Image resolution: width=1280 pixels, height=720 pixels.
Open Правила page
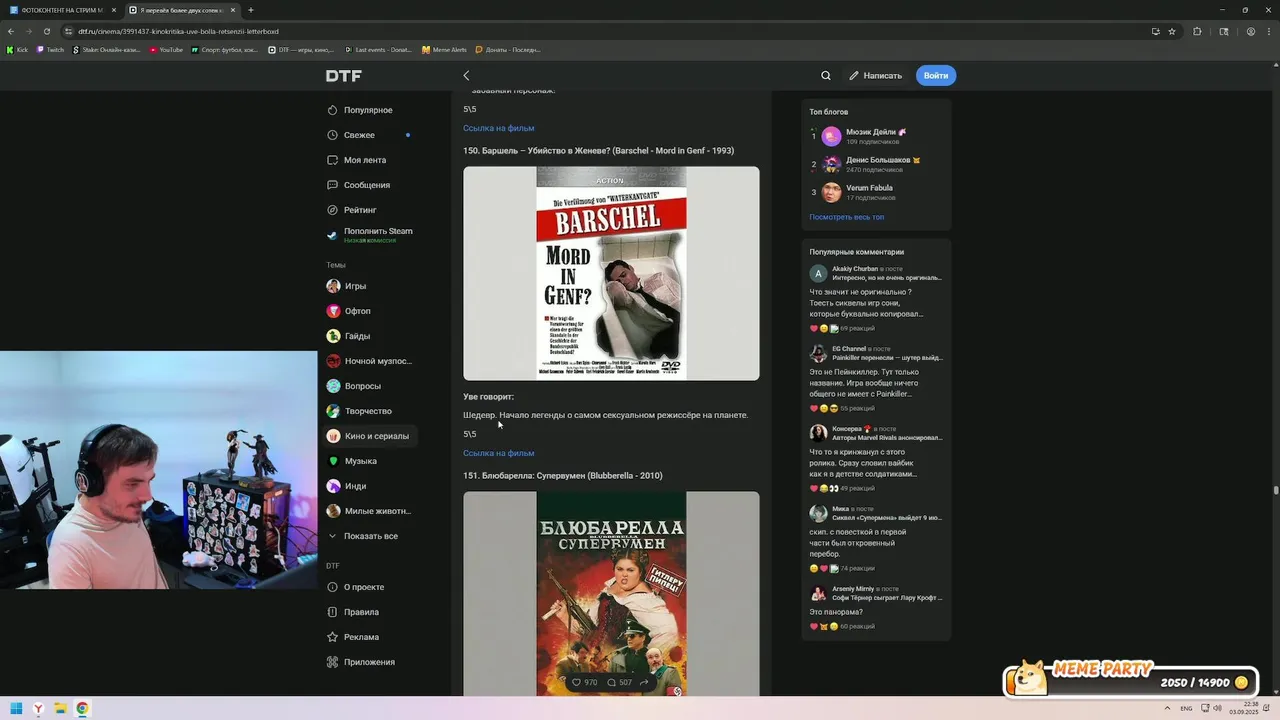click(361, 612)
